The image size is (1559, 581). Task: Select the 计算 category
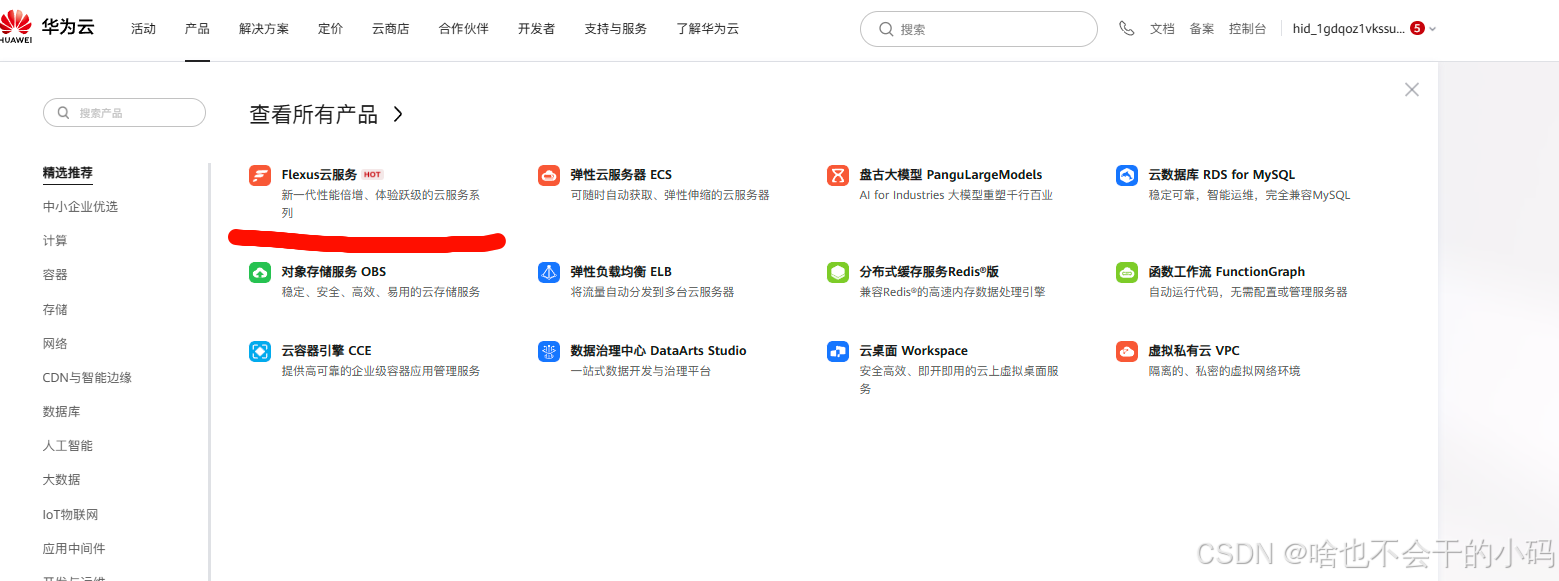point(55,241)
